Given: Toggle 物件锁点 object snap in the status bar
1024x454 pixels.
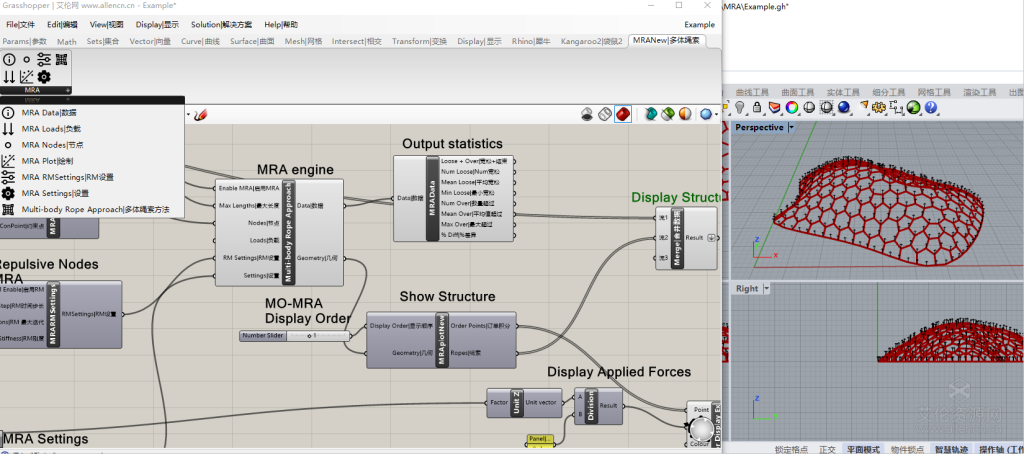Looking at the screenshot, I should click(907, 449).
